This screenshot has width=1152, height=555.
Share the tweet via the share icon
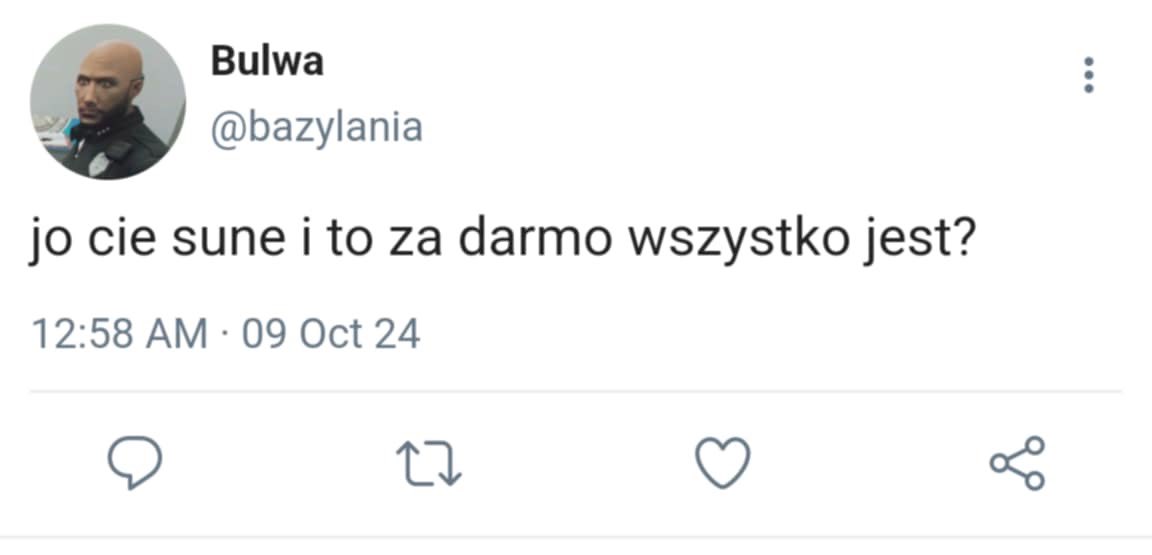(x=1017, y=462)
